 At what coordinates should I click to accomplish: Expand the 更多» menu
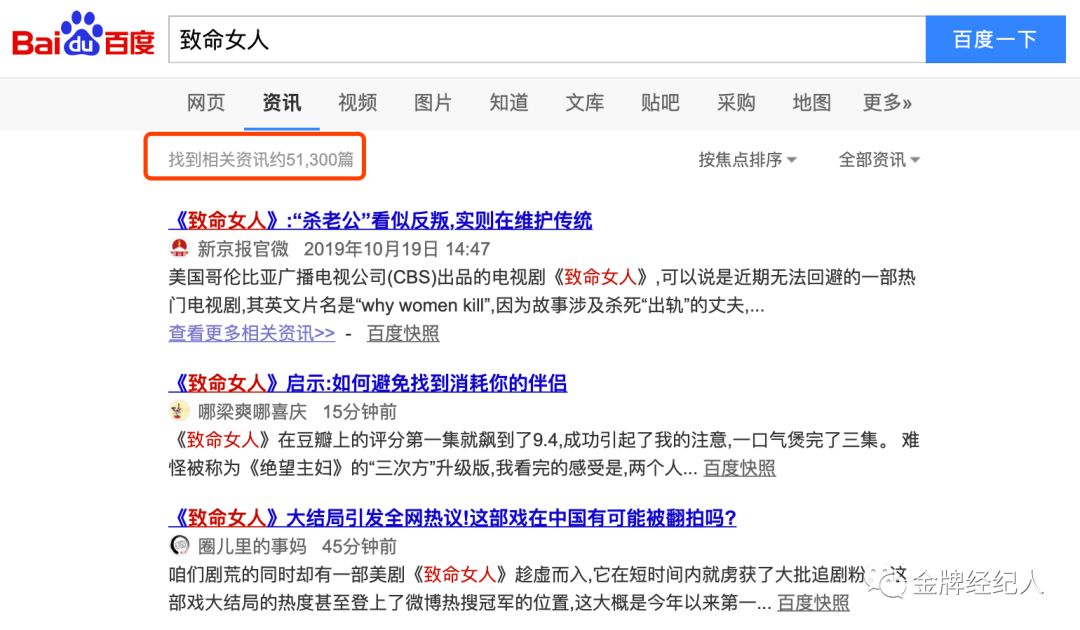[x=888, y=103]
